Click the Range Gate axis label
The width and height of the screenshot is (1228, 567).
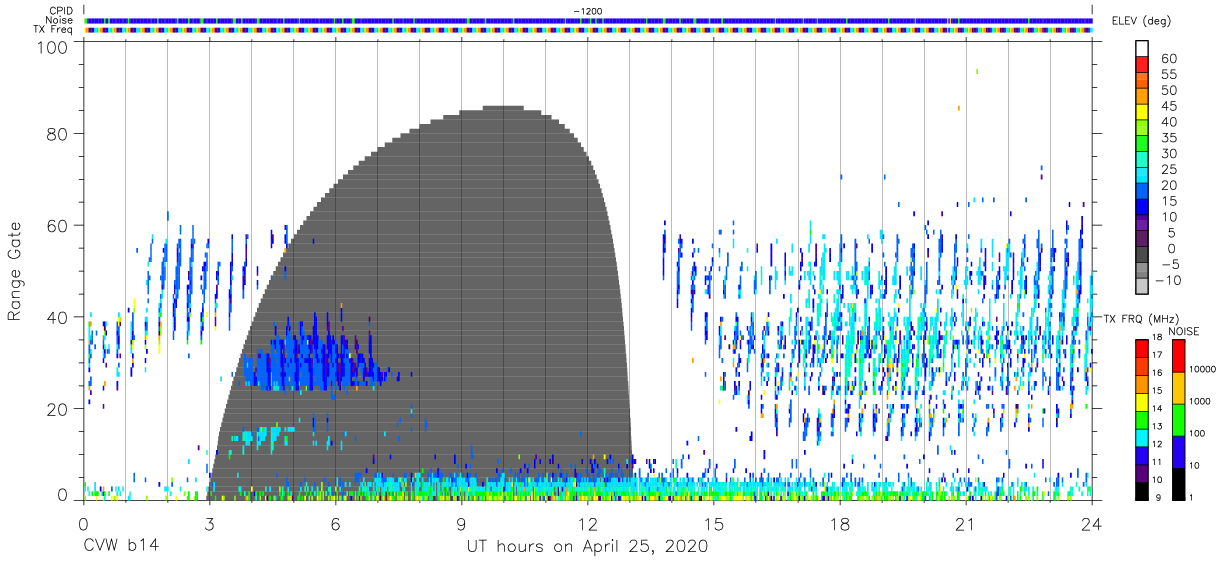(16, 273)
